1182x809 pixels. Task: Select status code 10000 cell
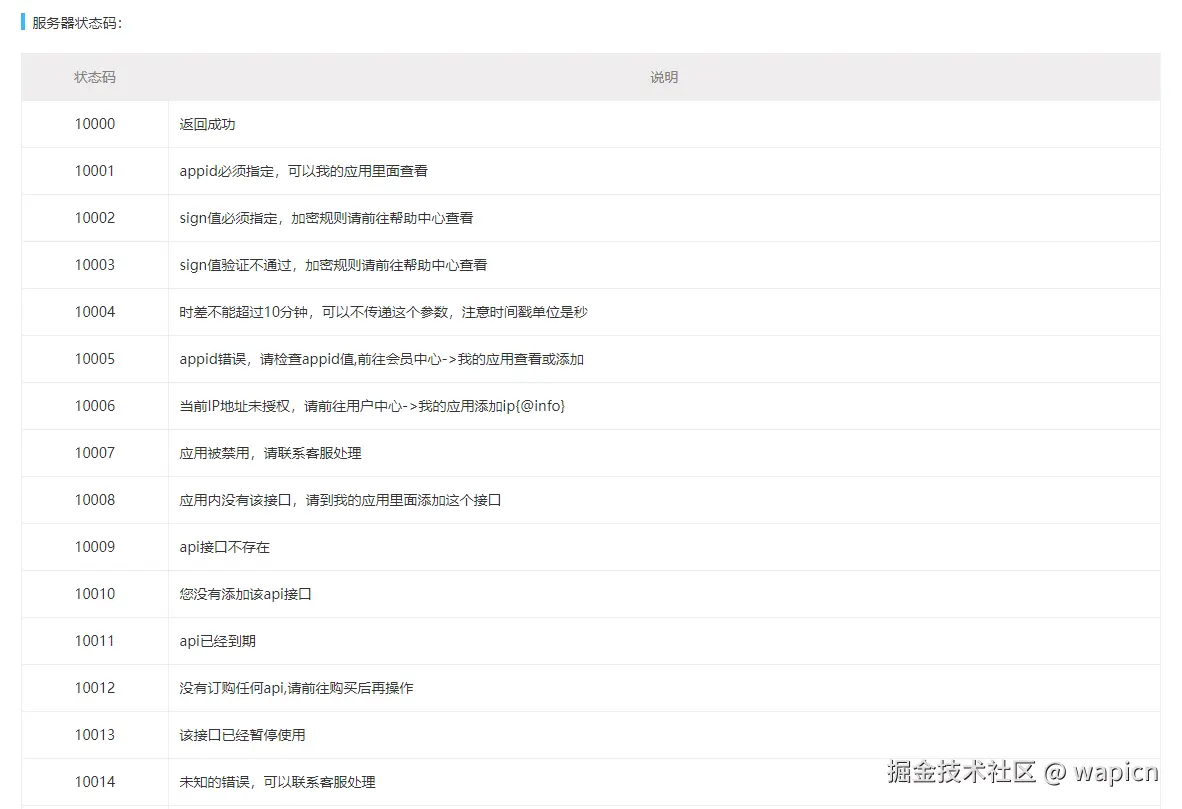point(94,124)
